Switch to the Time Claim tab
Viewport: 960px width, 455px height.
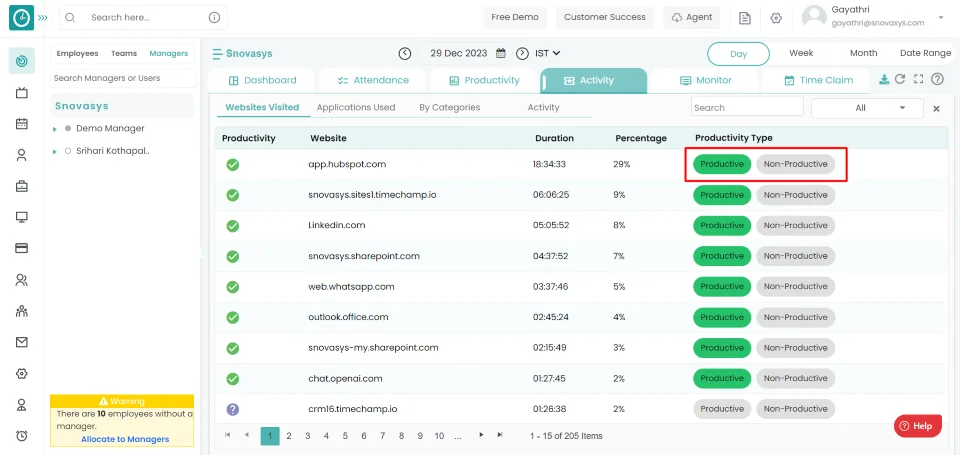pyautogui.click(x=817, y=80)
